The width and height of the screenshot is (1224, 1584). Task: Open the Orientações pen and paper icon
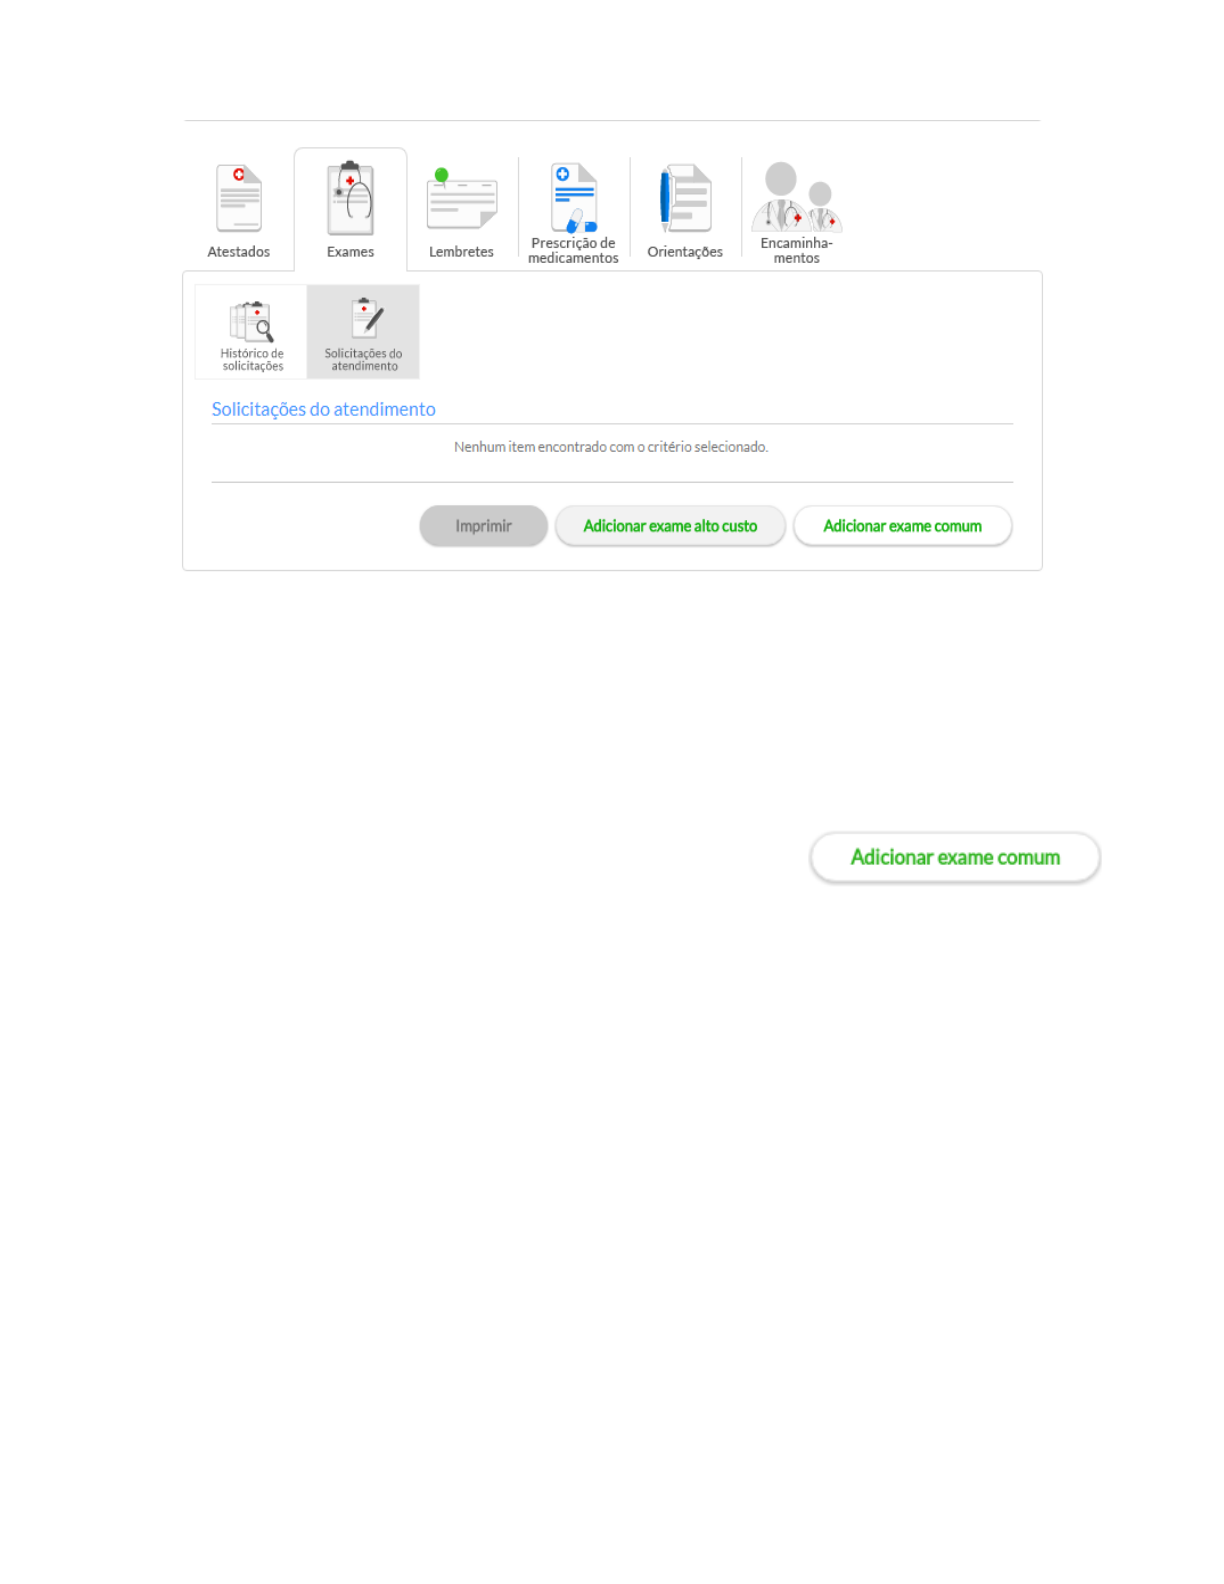pos(685,198)
